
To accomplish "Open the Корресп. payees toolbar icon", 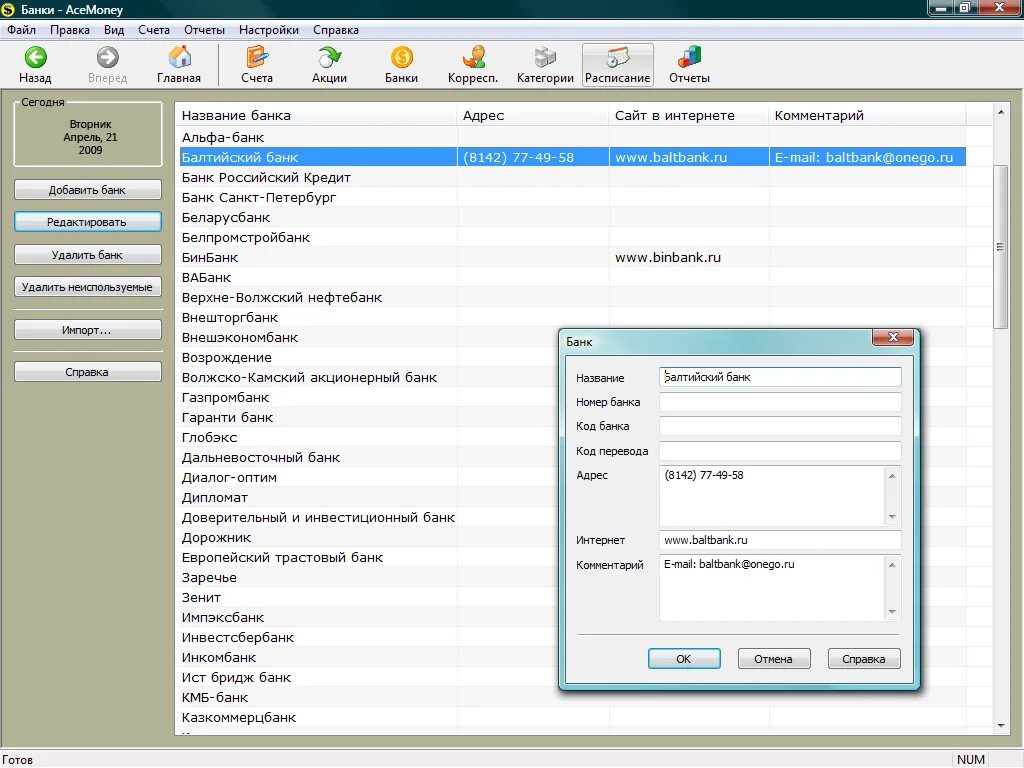I will tap(473, 57).
